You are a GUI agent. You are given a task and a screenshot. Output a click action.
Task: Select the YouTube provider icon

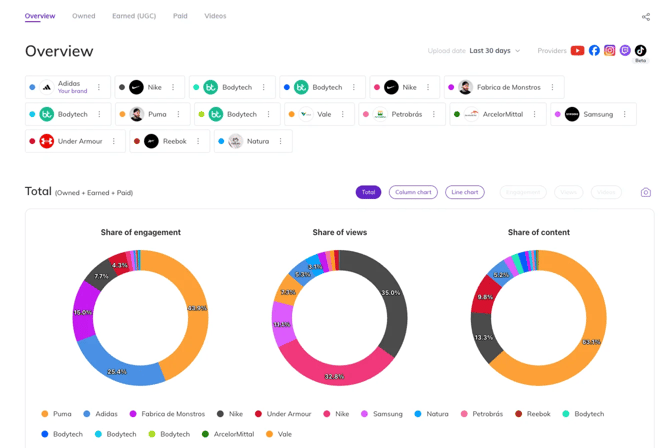pos(577,51)
